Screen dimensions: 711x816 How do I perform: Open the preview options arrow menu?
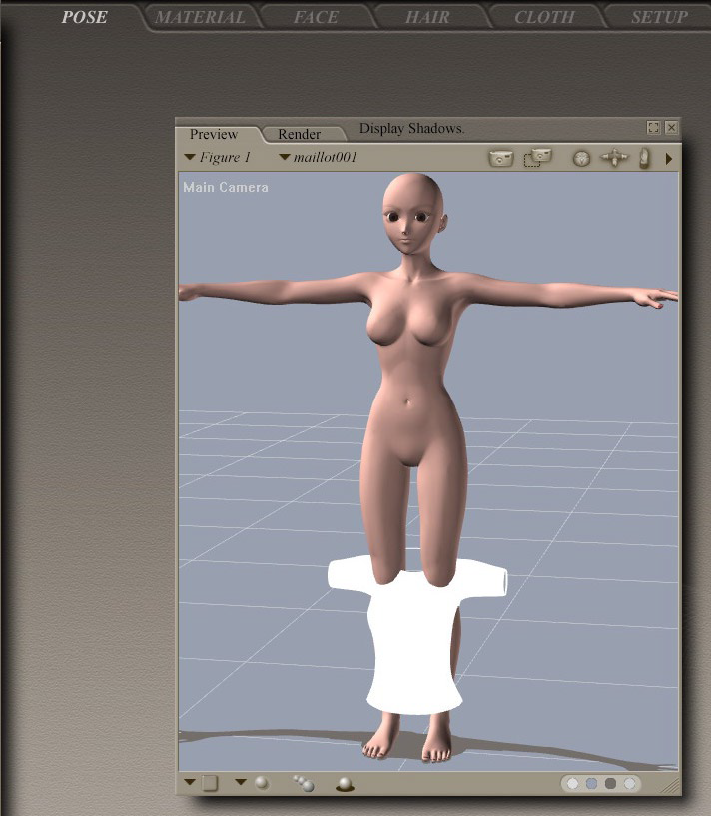pos(669,158)
